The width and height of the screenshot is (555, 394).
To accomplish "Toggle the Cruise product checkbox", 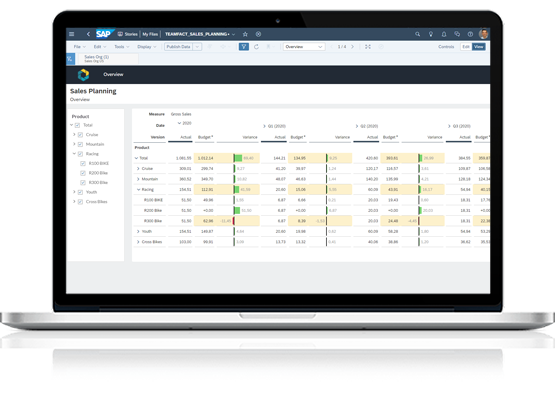I will (80, 135).
